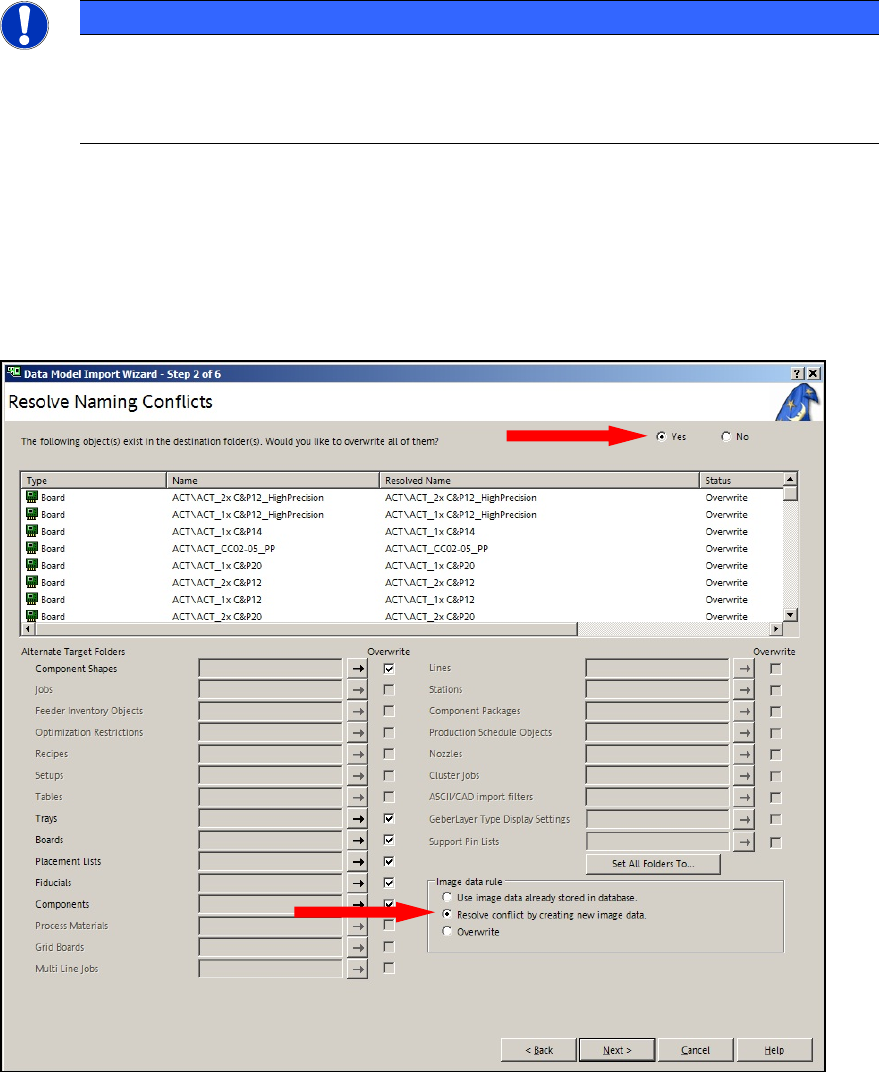Viewport: 879px width, 1072px height.
Task: Toggle Overwrite checkbox for Stations
Action: (x=775, y=690)
